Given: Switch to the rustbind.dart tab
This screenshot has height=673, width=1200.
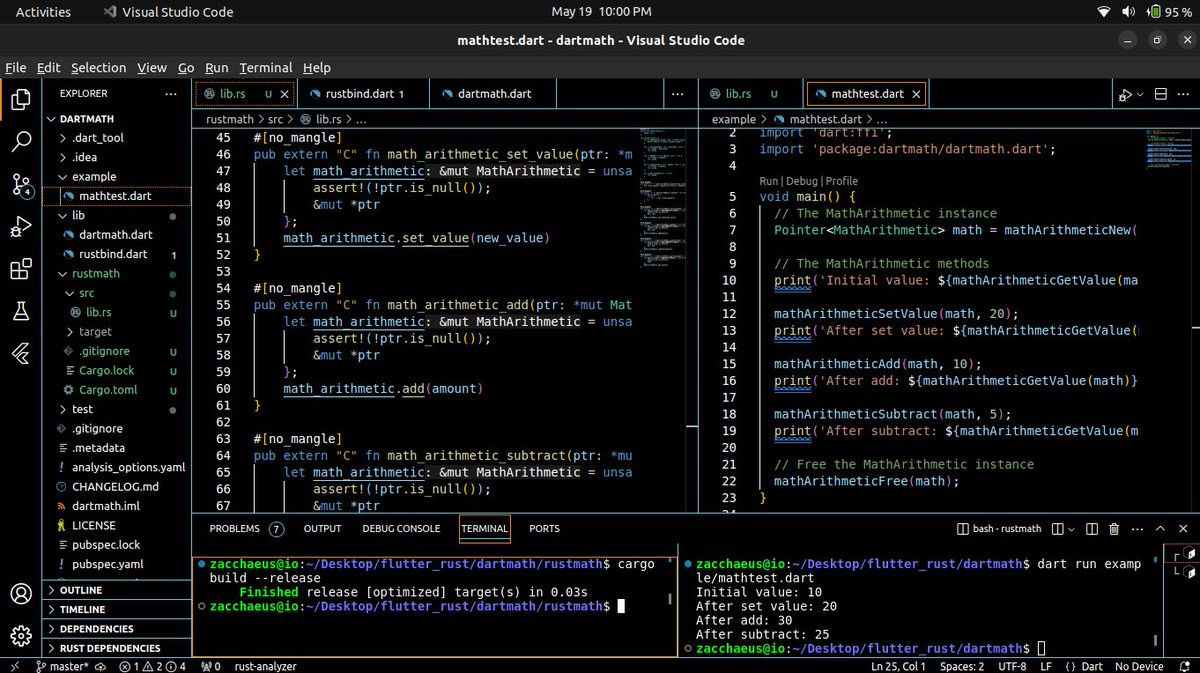Looking at the screenshot, I should click(364, 94).
